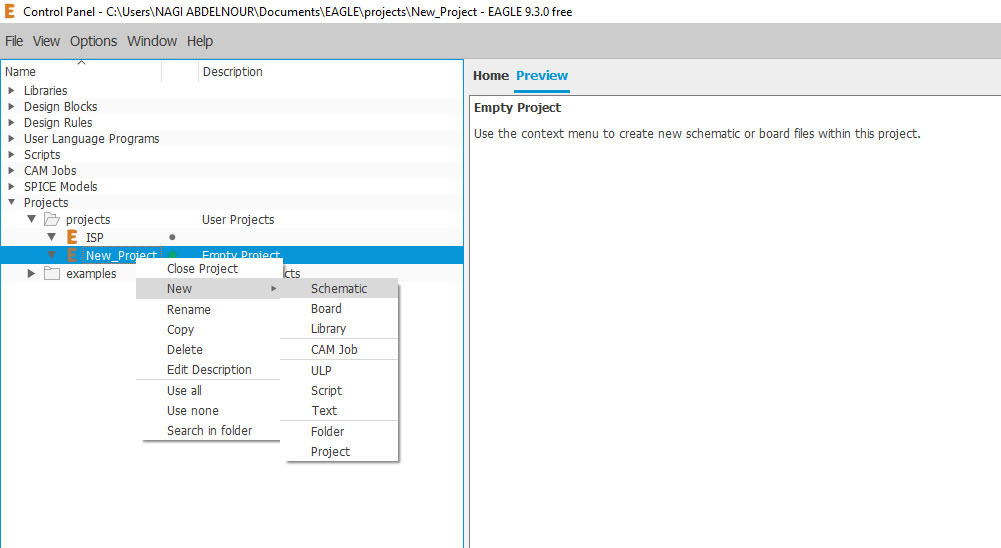Open the Window menu
This screenshot has height=548, width=1001.
coord(152,41)
